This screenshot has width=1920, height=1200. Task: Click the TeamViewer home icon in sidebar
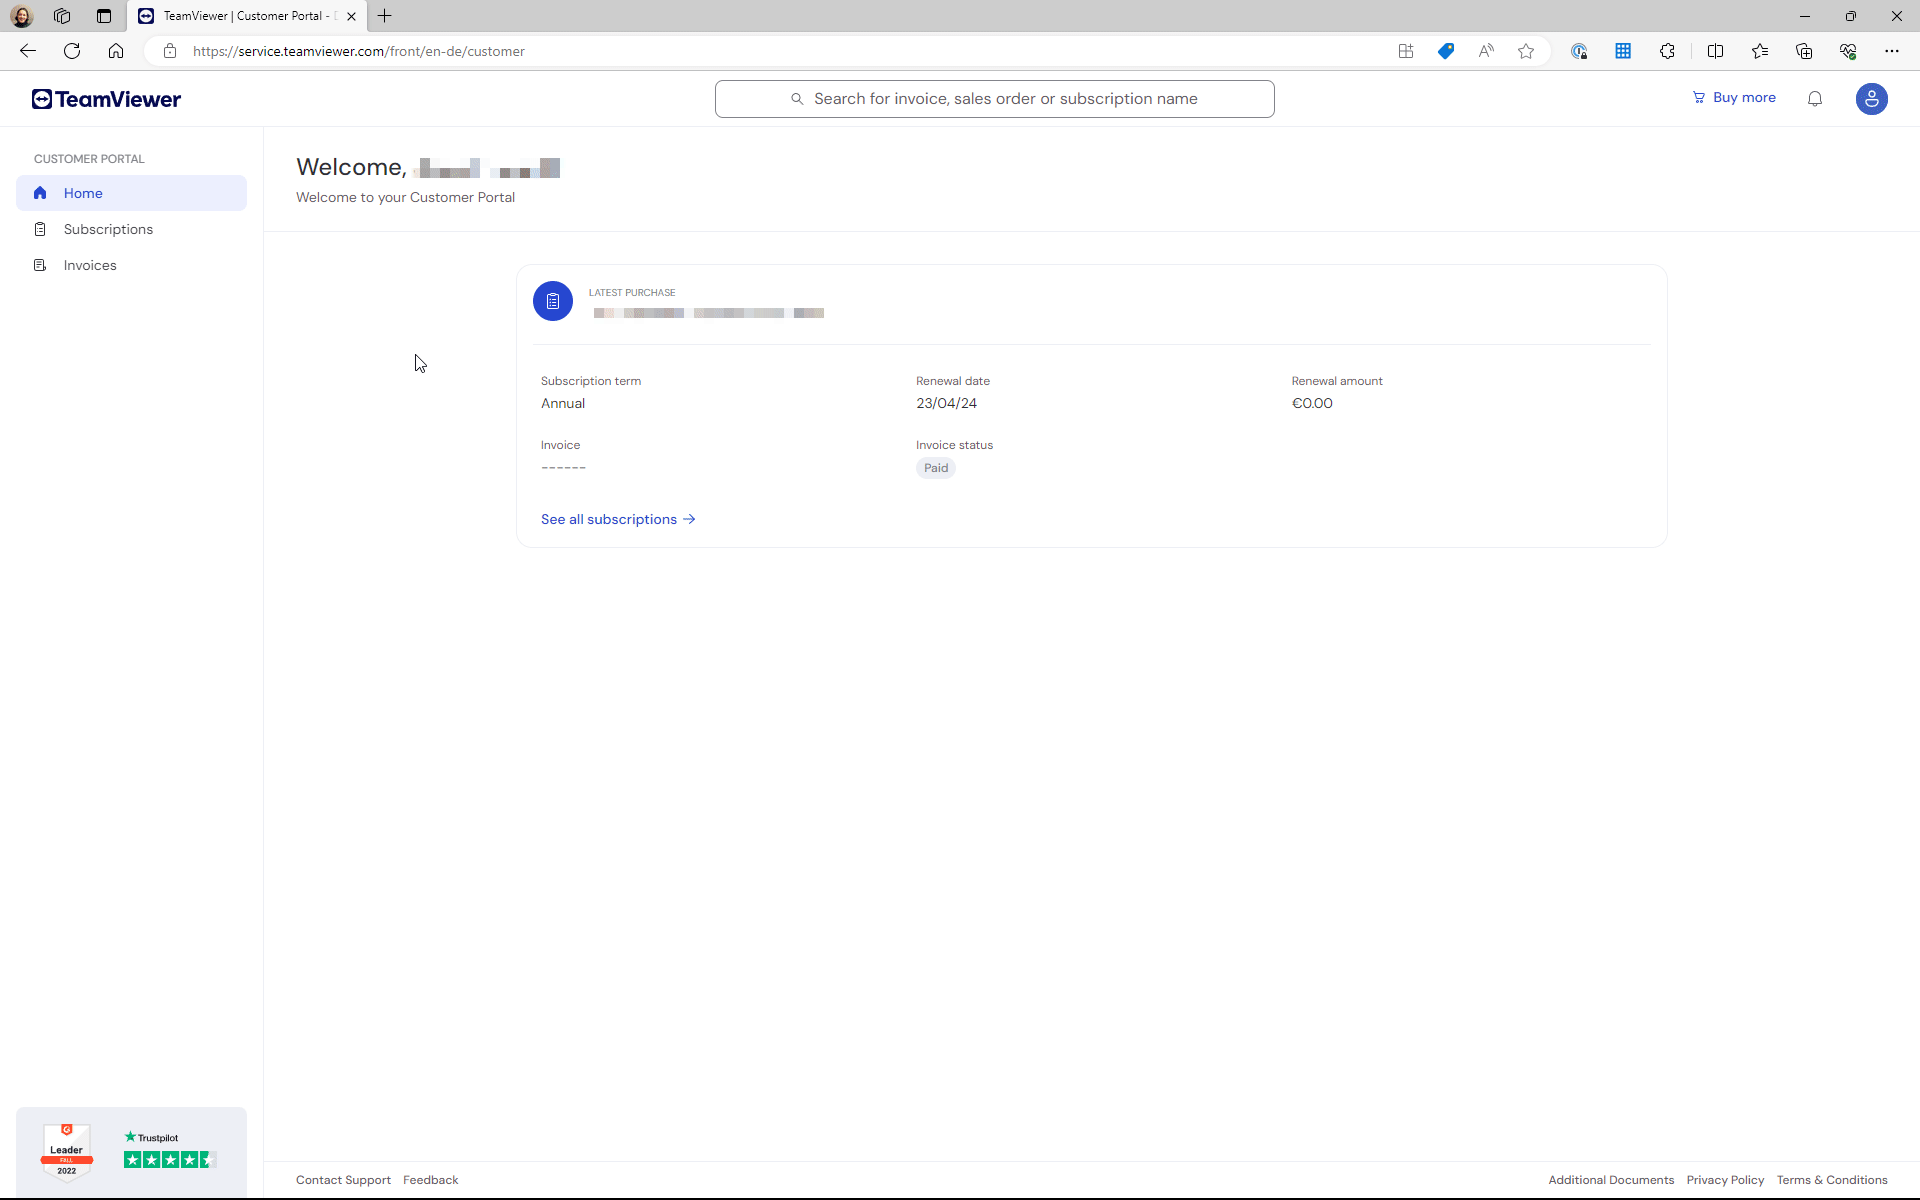point(40,192)
